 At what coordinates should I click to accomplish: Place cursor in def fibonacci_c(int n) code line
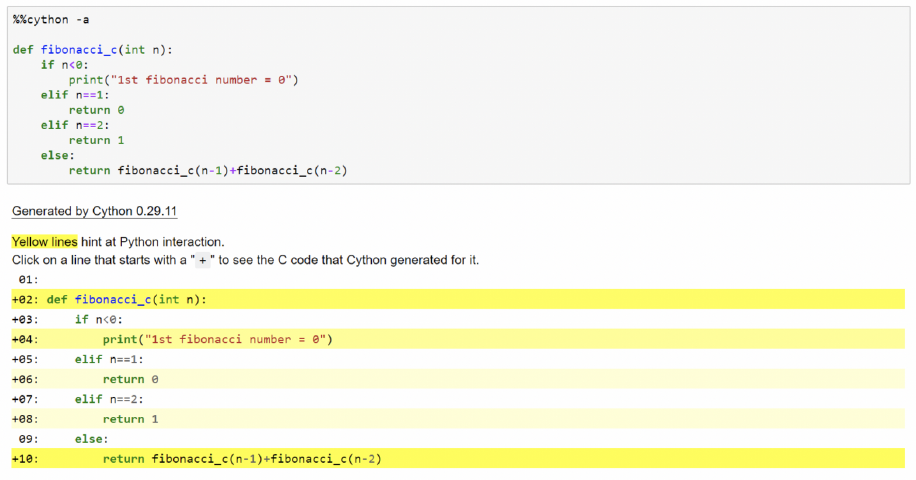[x=92, y=50]
